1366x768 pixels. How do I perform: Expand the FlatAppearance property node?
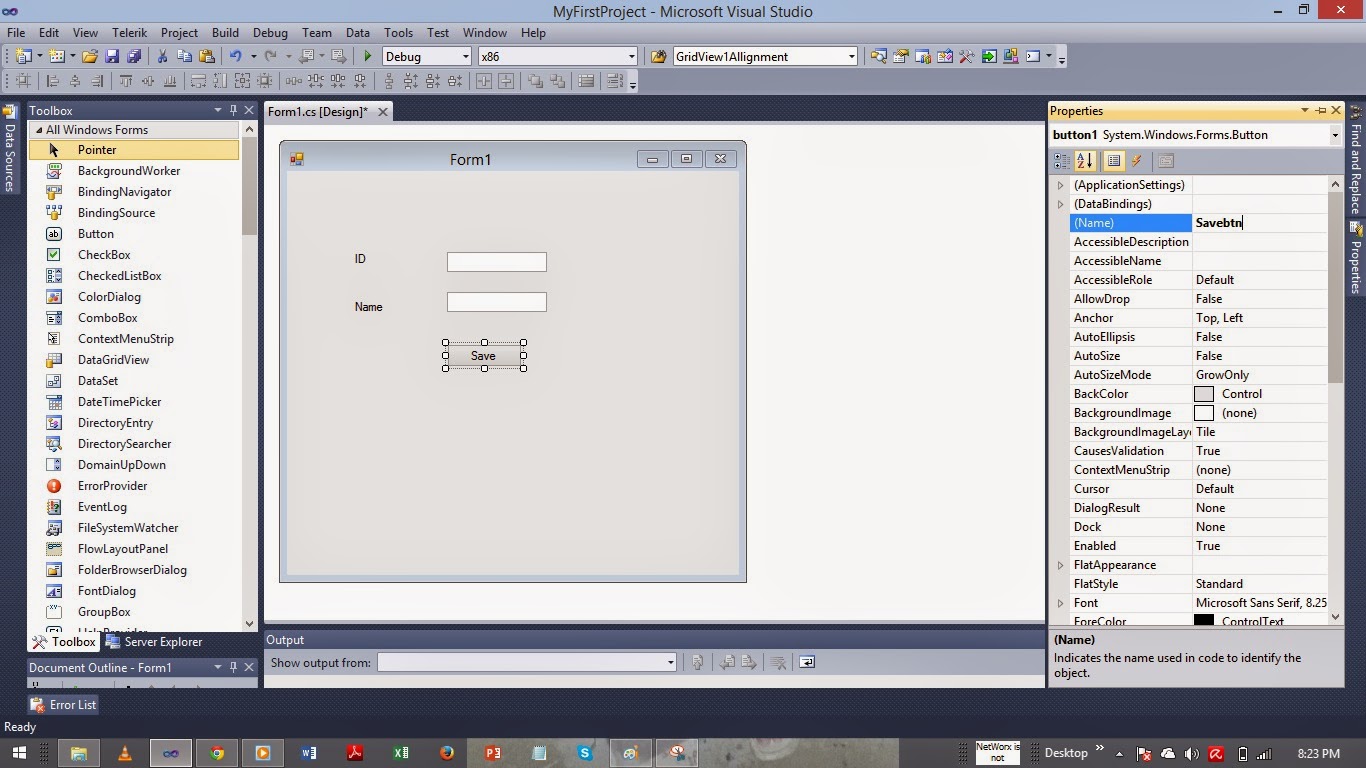pyautogui.click(x=1060, y=565)
